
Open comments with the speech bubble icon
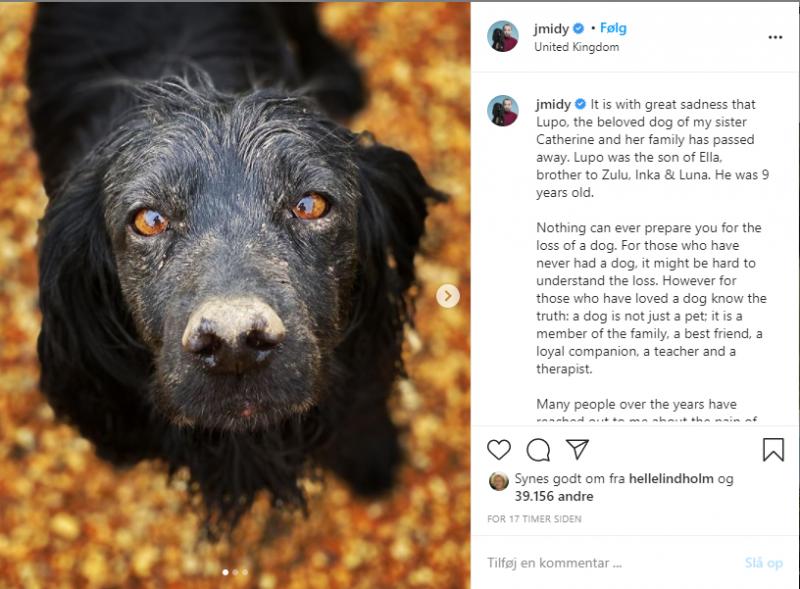(538, 450)
